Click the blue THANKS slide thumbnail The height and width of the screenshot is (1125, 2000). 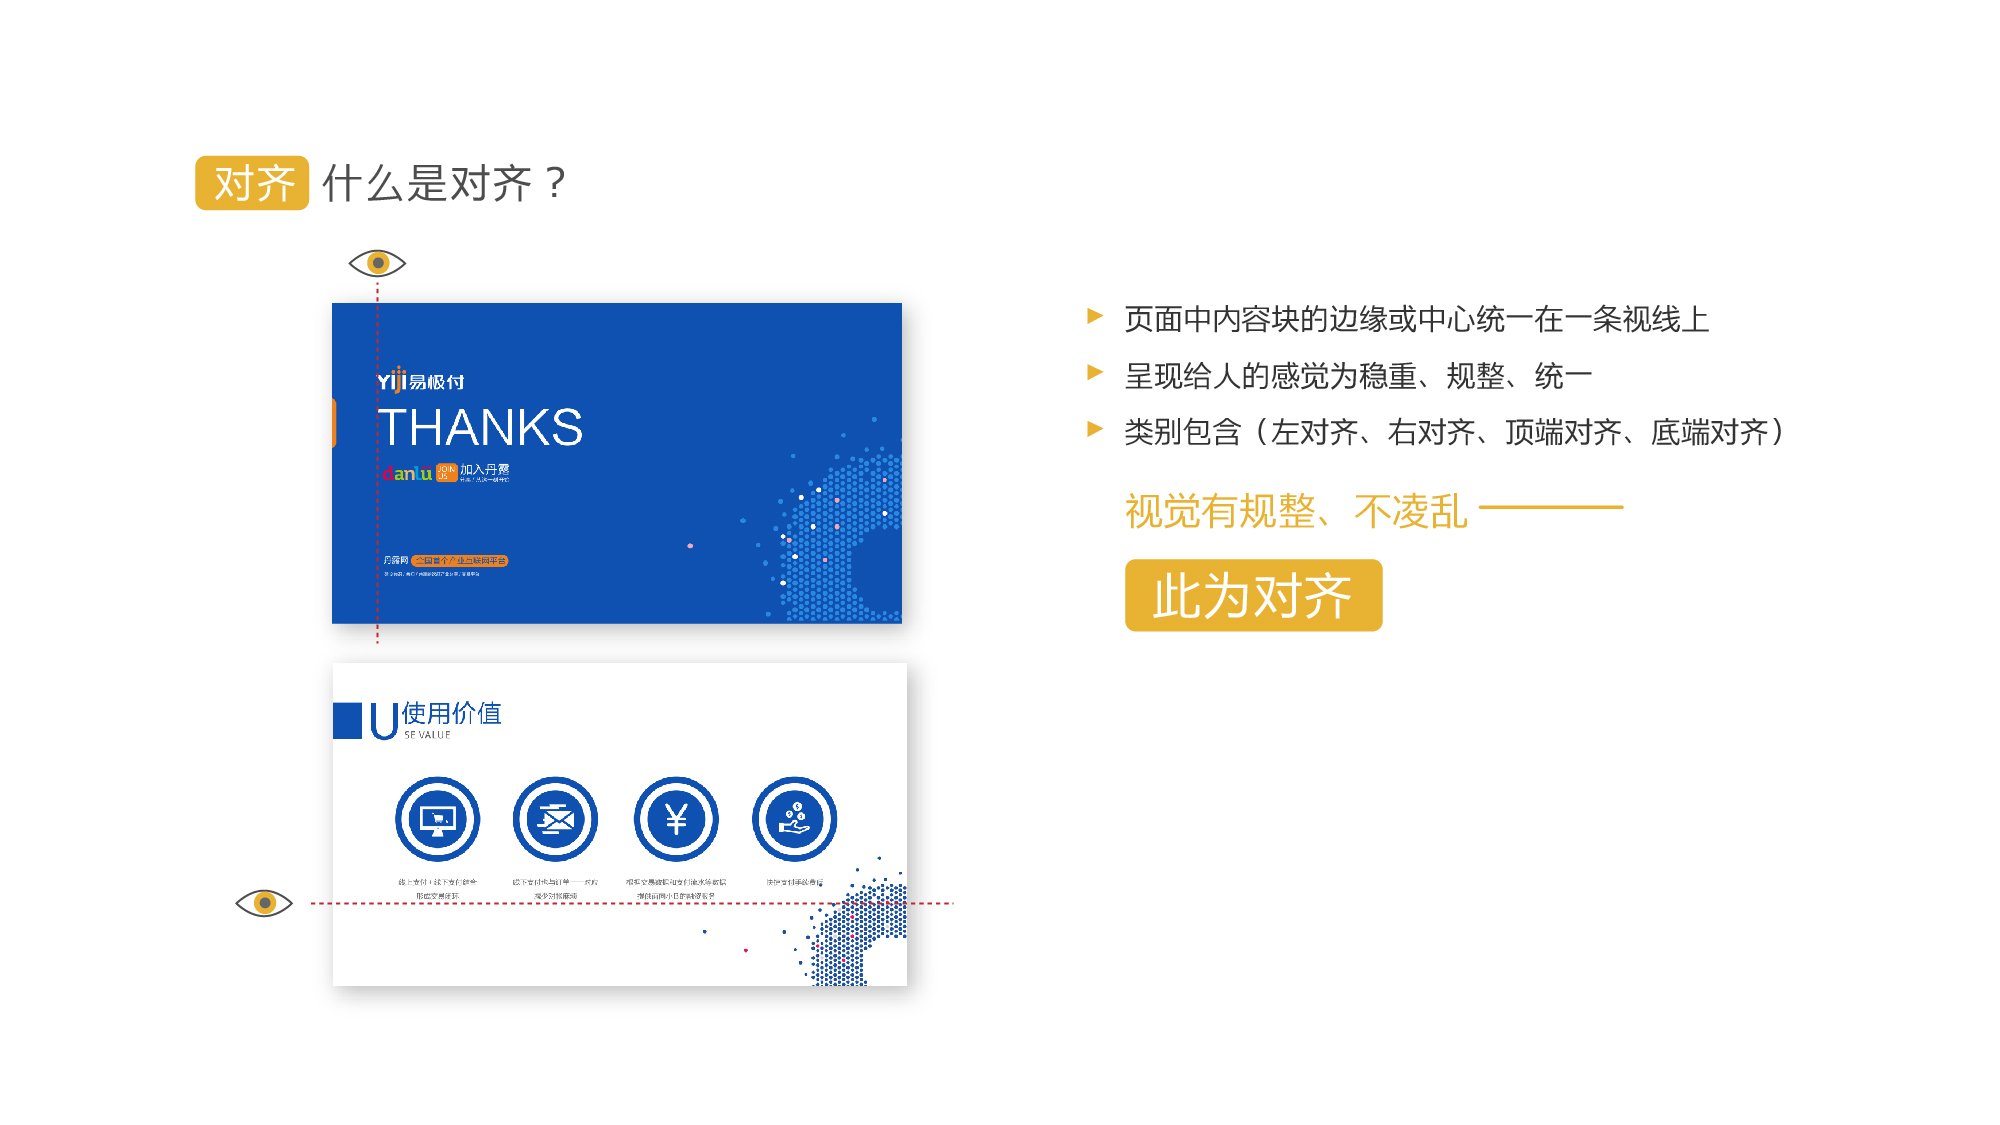[617, 463]
